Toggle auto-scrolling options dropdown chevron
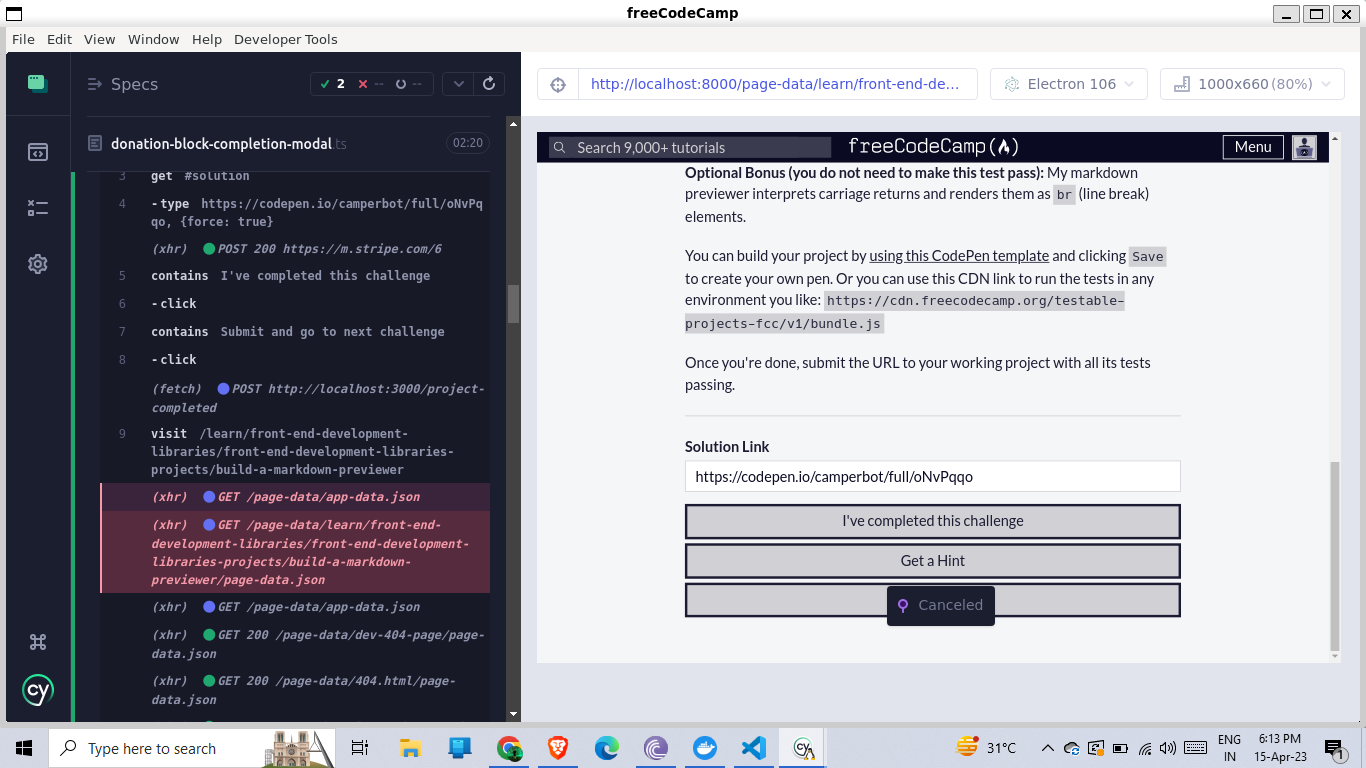This screenshot has height=768, width=1366. (458, 84)
